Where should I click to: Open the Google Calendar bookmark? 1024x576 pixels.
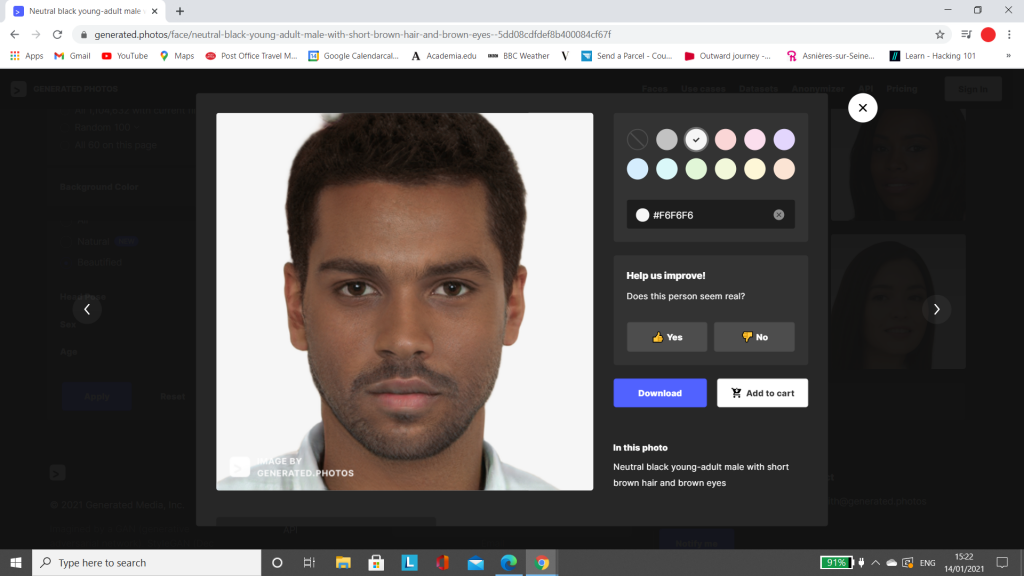(x=353, y=56)
